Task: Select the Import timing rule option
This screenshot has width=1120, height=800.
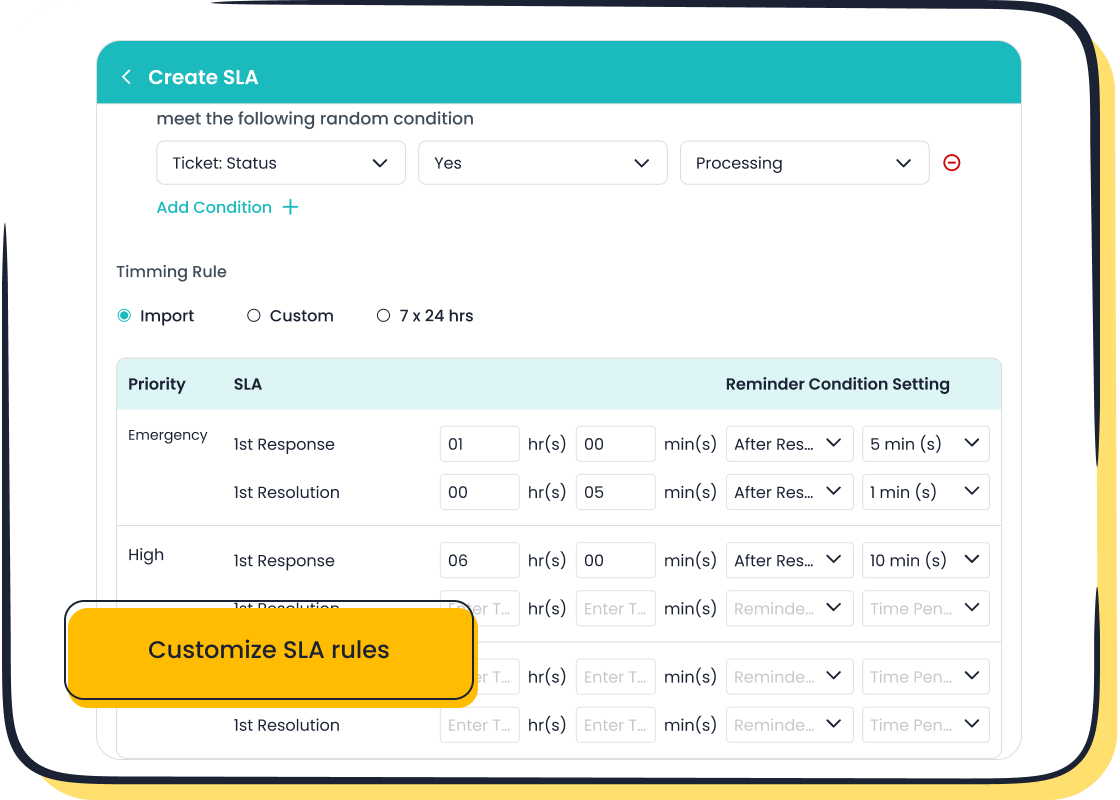Action: tap(124, 315)
